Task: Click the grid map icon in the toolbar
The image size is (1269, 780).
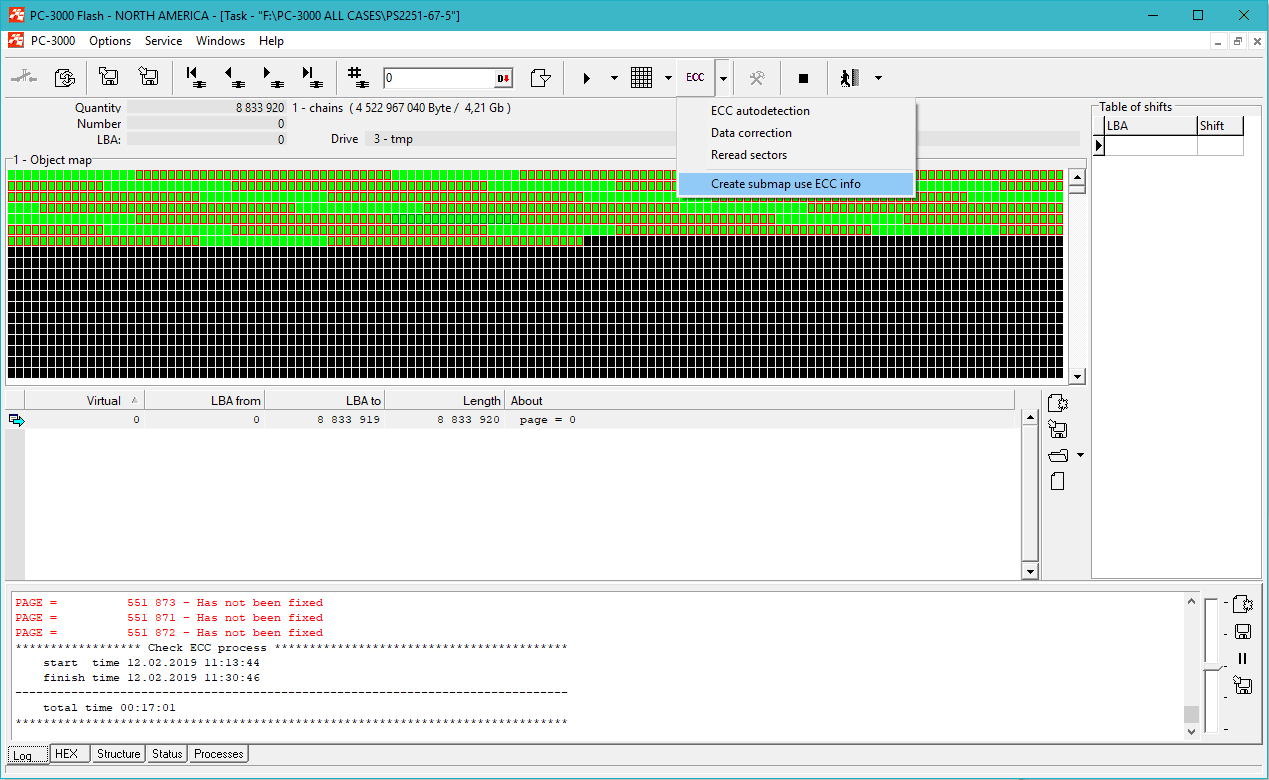Action: 642,78
